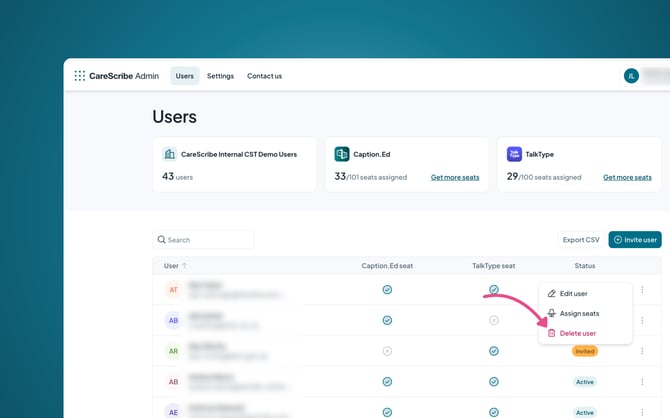Viewport: 670px width, 418px height.
Task: Toggle unassigned Caption.Ed seat for AR user
Action: (x=387, y=351)
